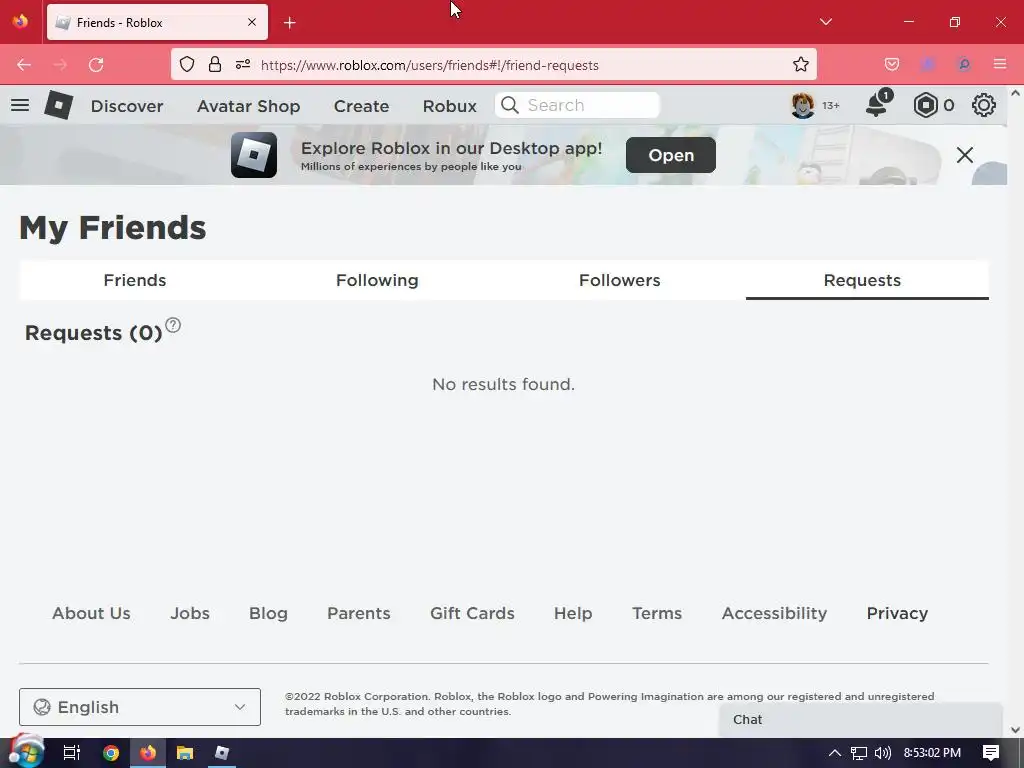
Task: Open the Accessibility footer link
Action: (x=774, y=613)
